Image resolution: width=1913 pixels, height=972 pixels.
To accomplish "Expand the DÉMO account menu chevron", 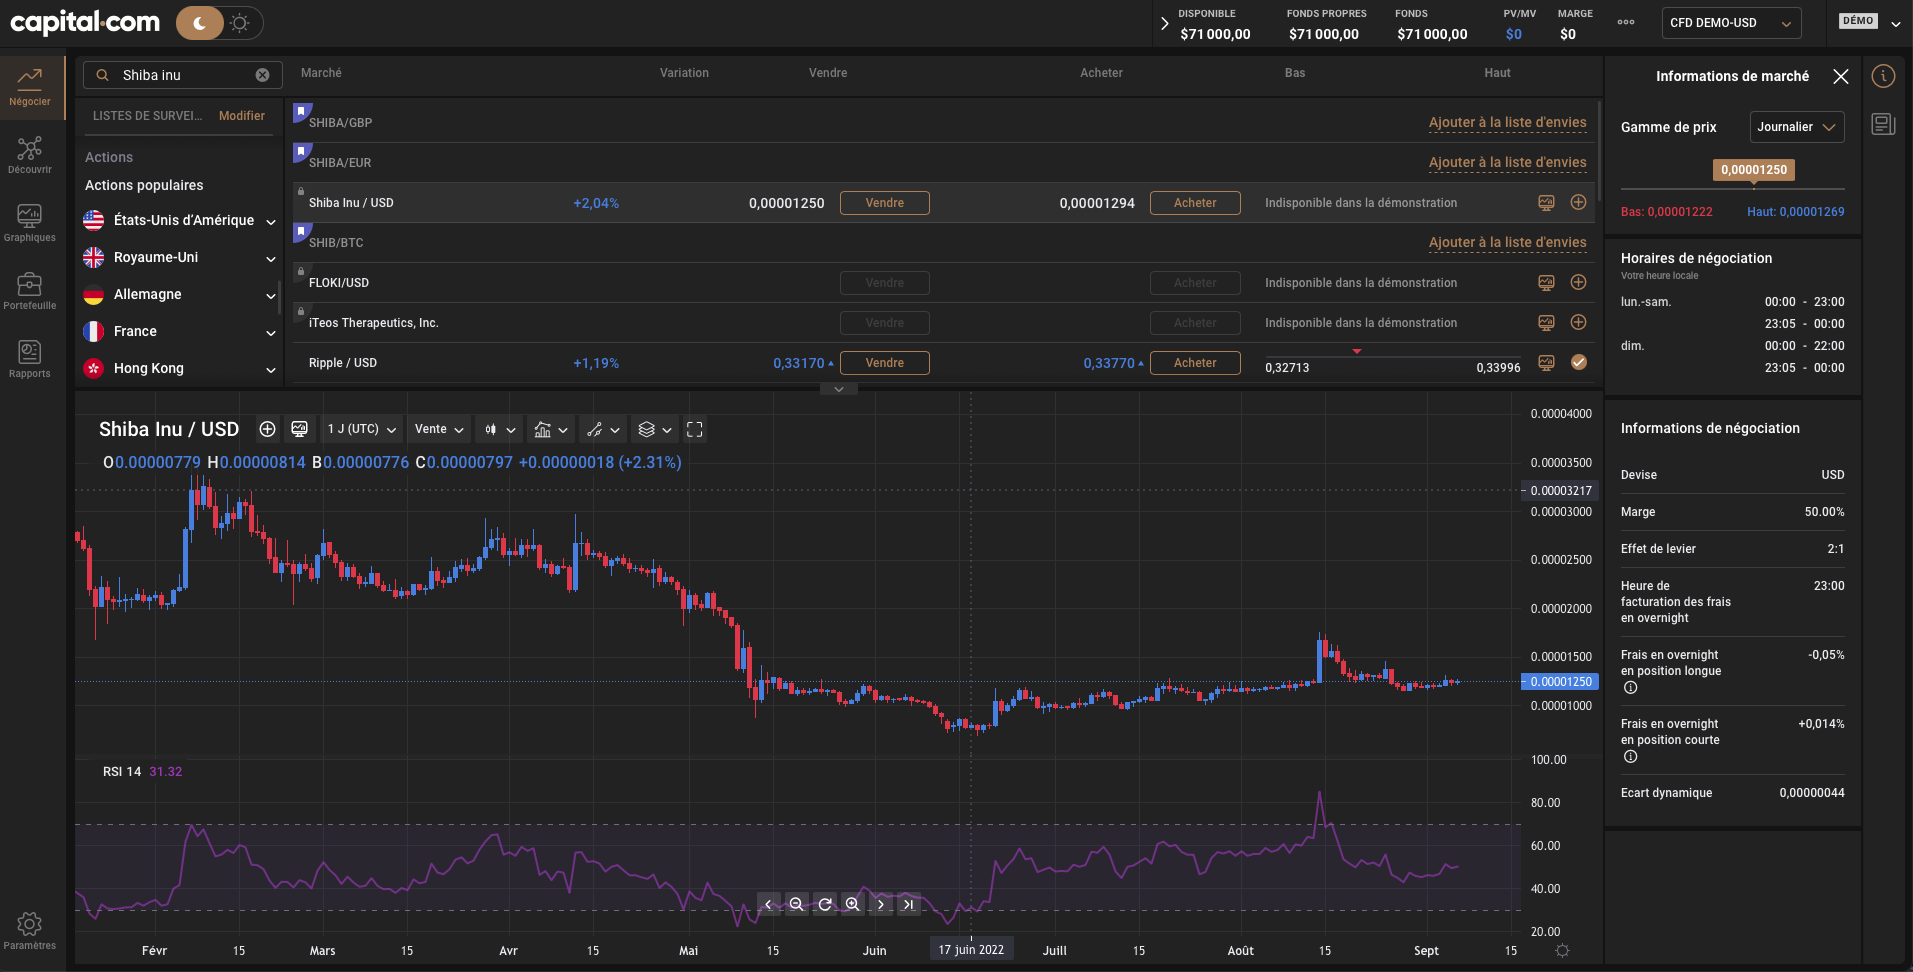I will tap(1896, 23).
